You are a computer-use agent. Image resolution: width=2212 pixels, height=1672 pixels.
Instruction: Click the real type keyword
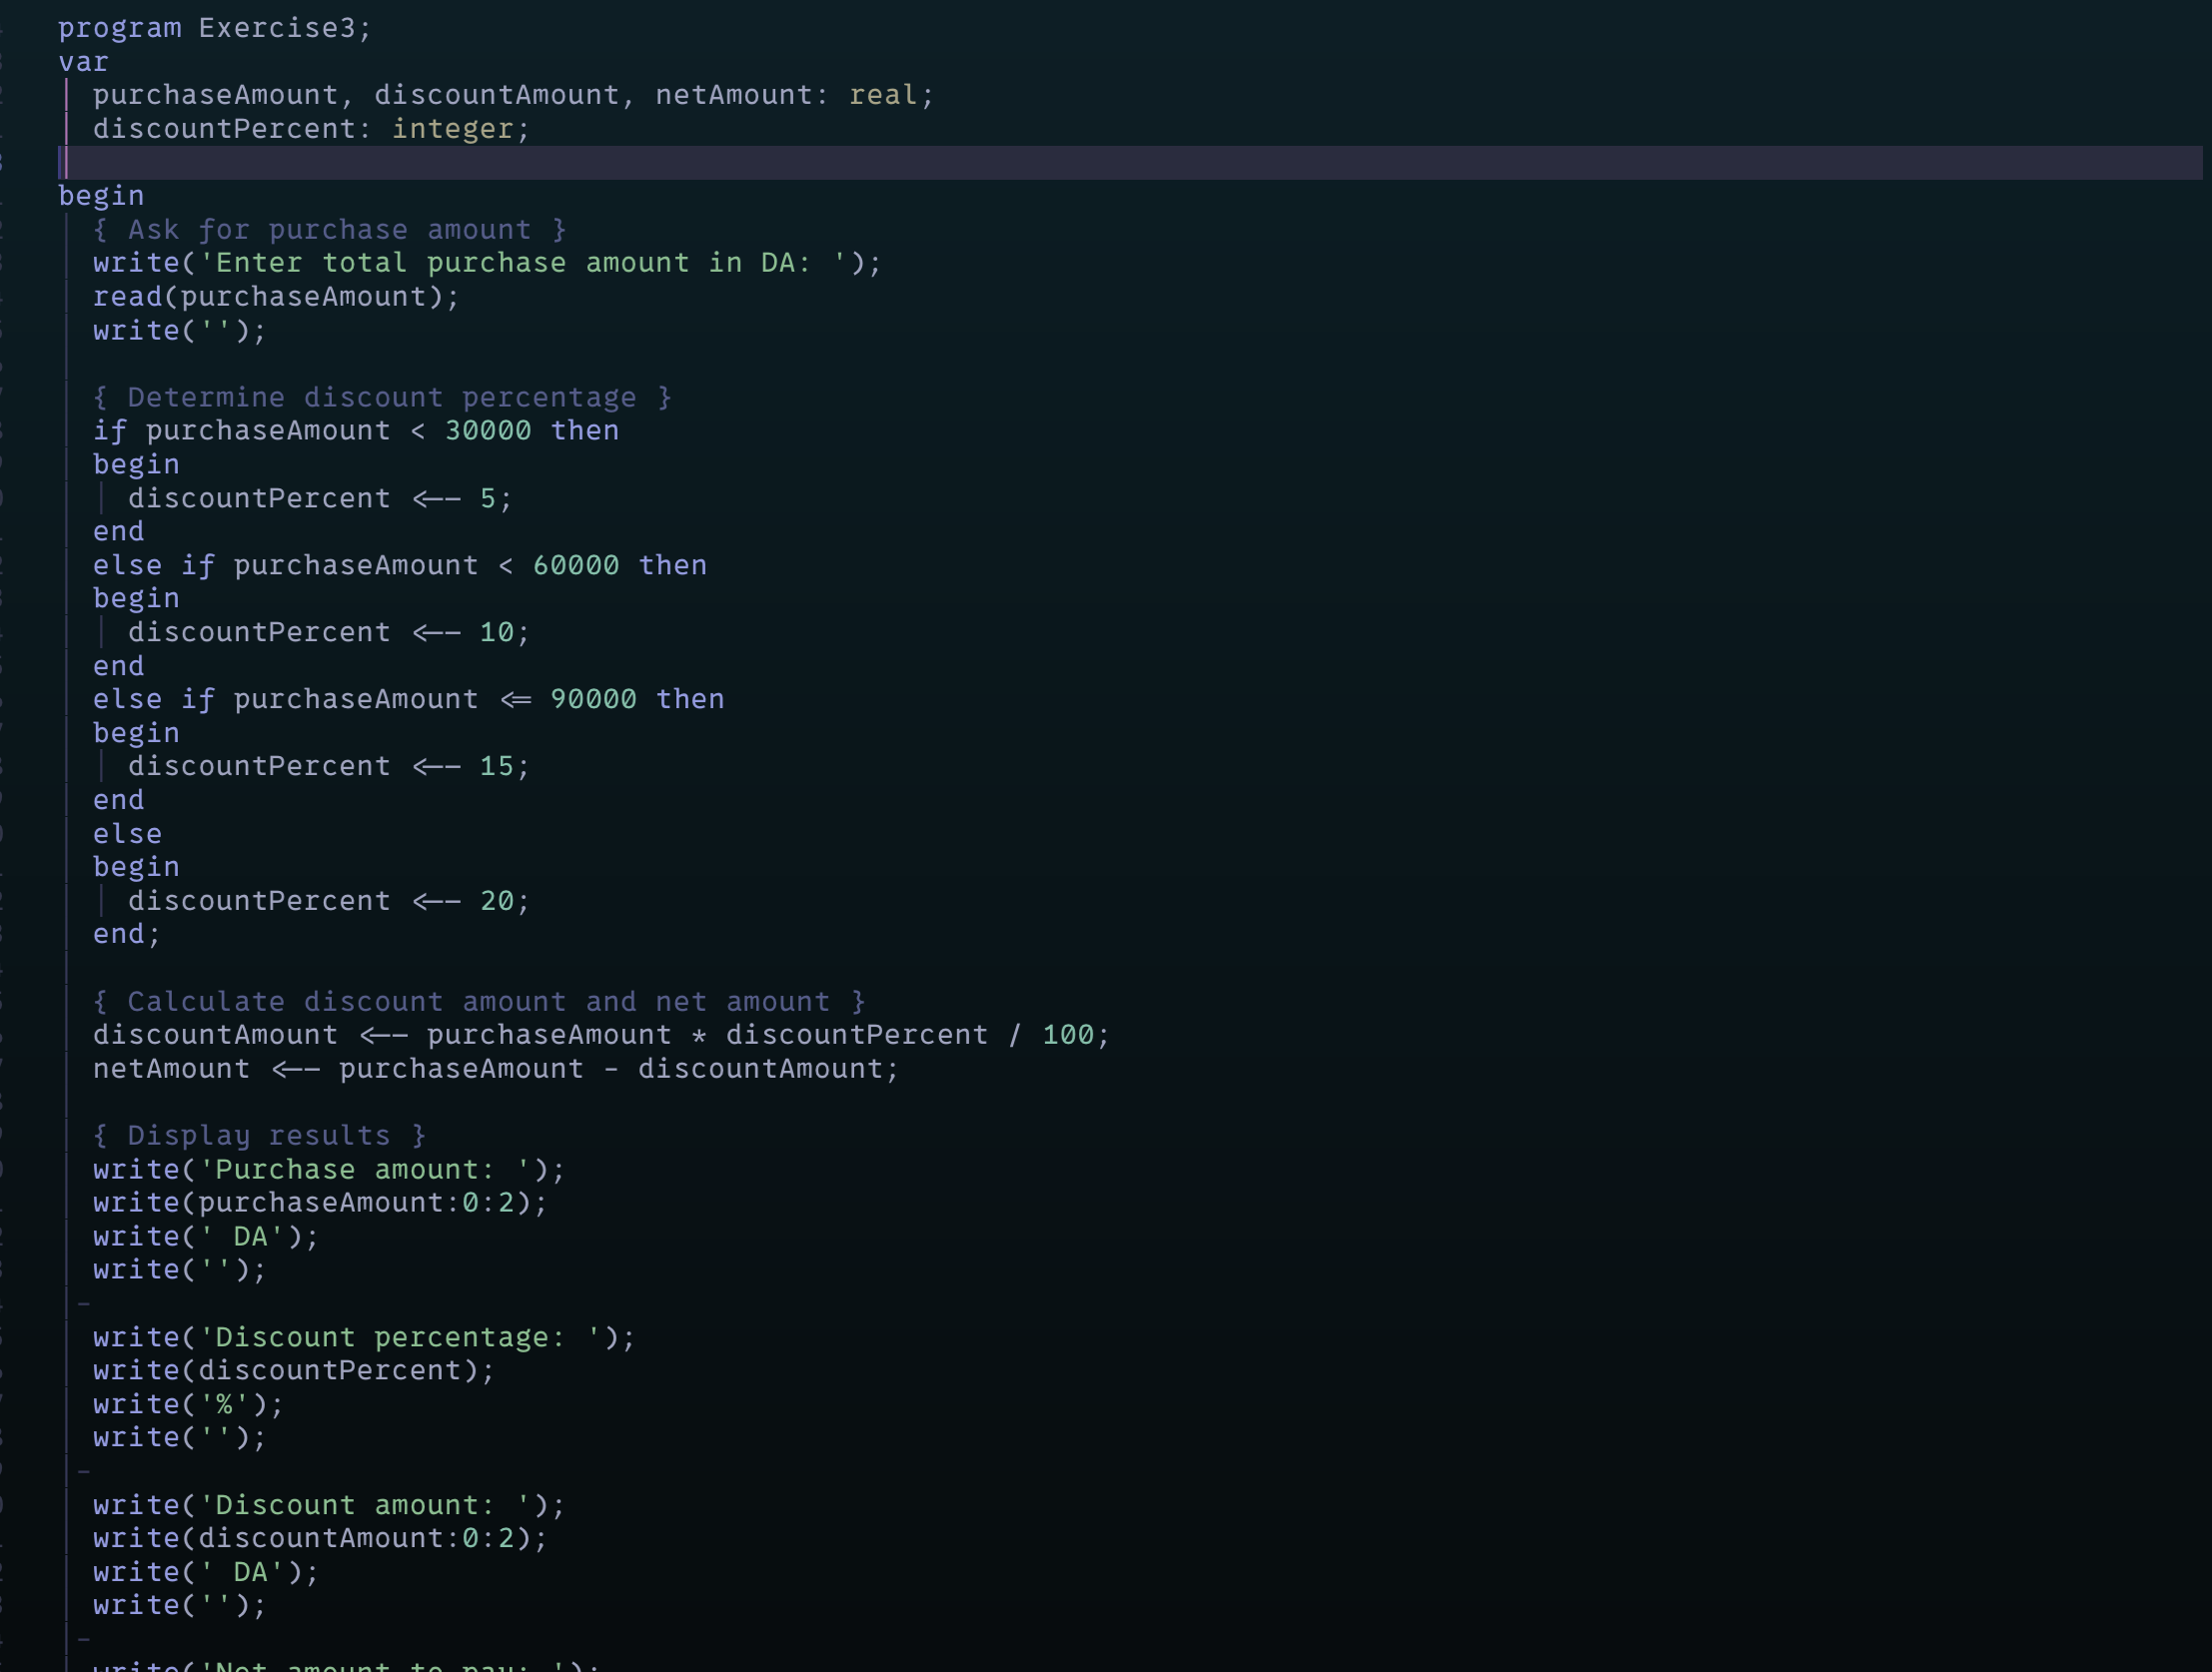(882, 95)
